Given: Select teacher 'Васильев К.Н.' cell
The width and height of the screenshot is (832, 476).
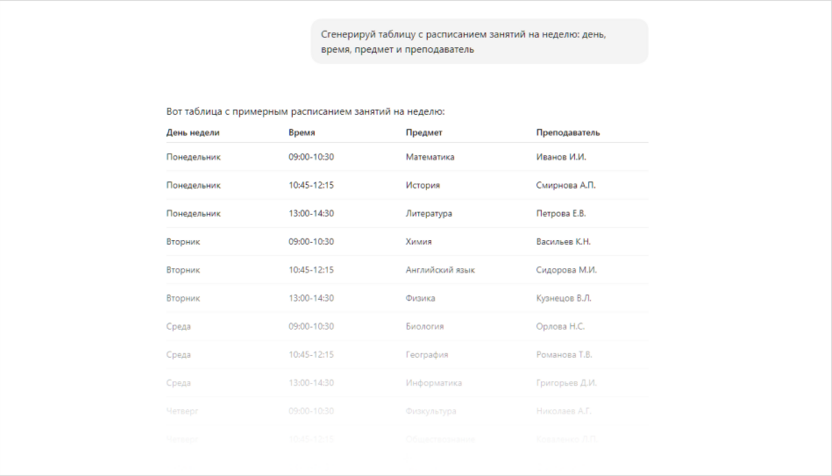Looking at the screenshot, I should coord(564,241).
